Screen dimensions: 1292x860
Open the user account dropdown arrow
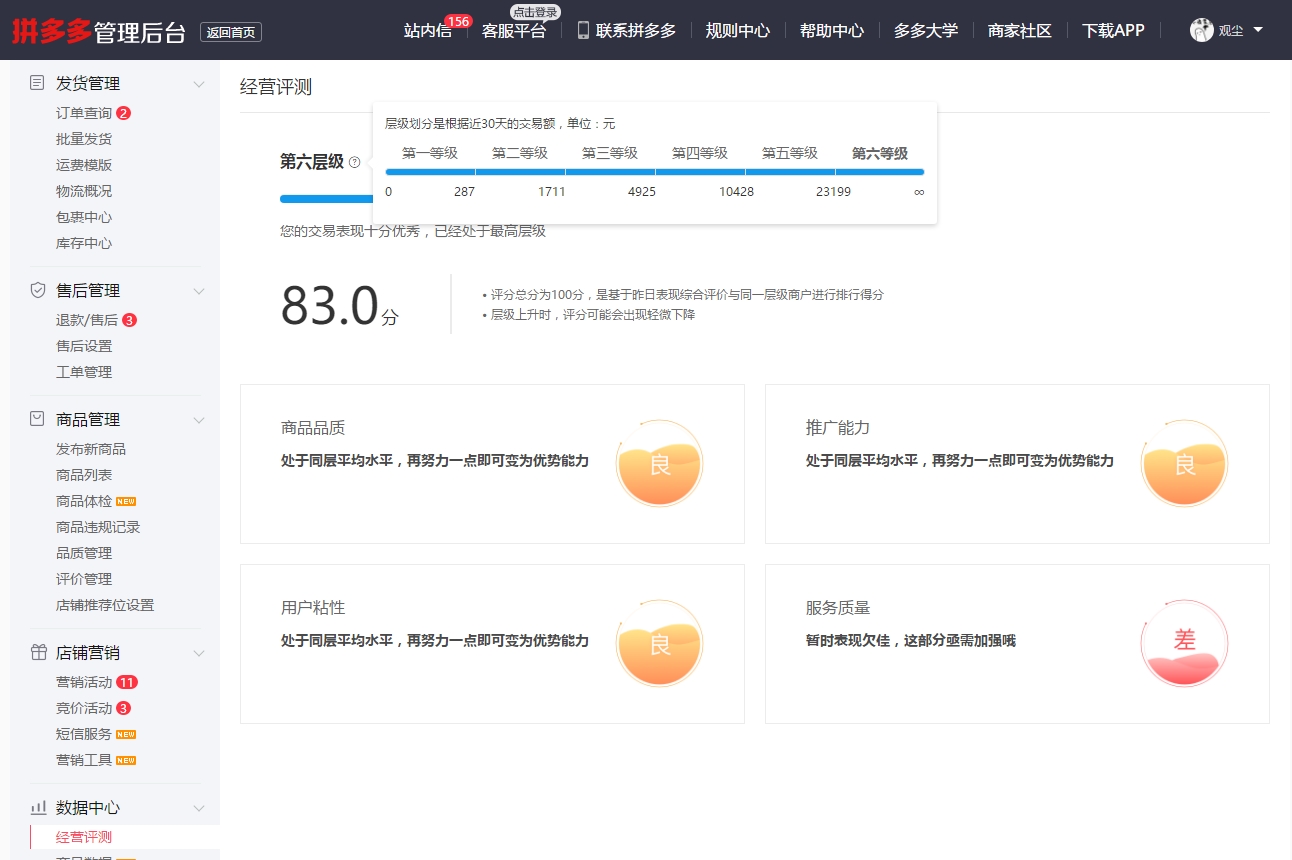[x=1258, y=30]
